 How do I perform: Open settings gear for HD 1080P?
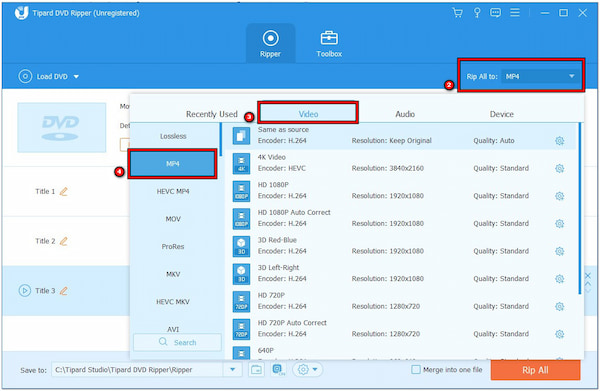click(x=559, y=196)
